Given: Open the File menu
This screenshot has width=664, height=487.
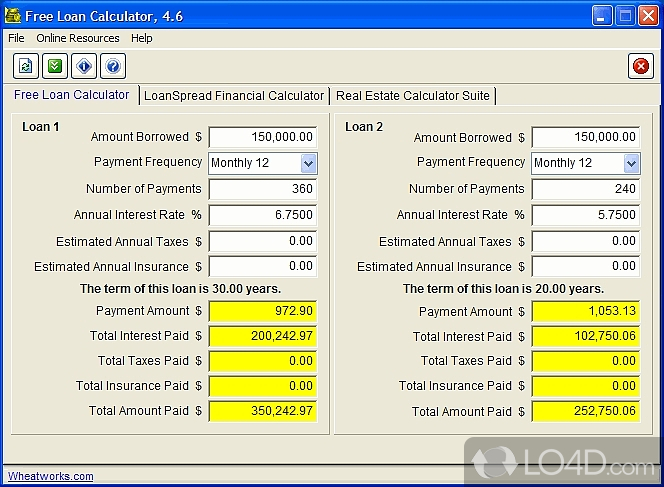Looking at the screenshot, I should 16,38.
